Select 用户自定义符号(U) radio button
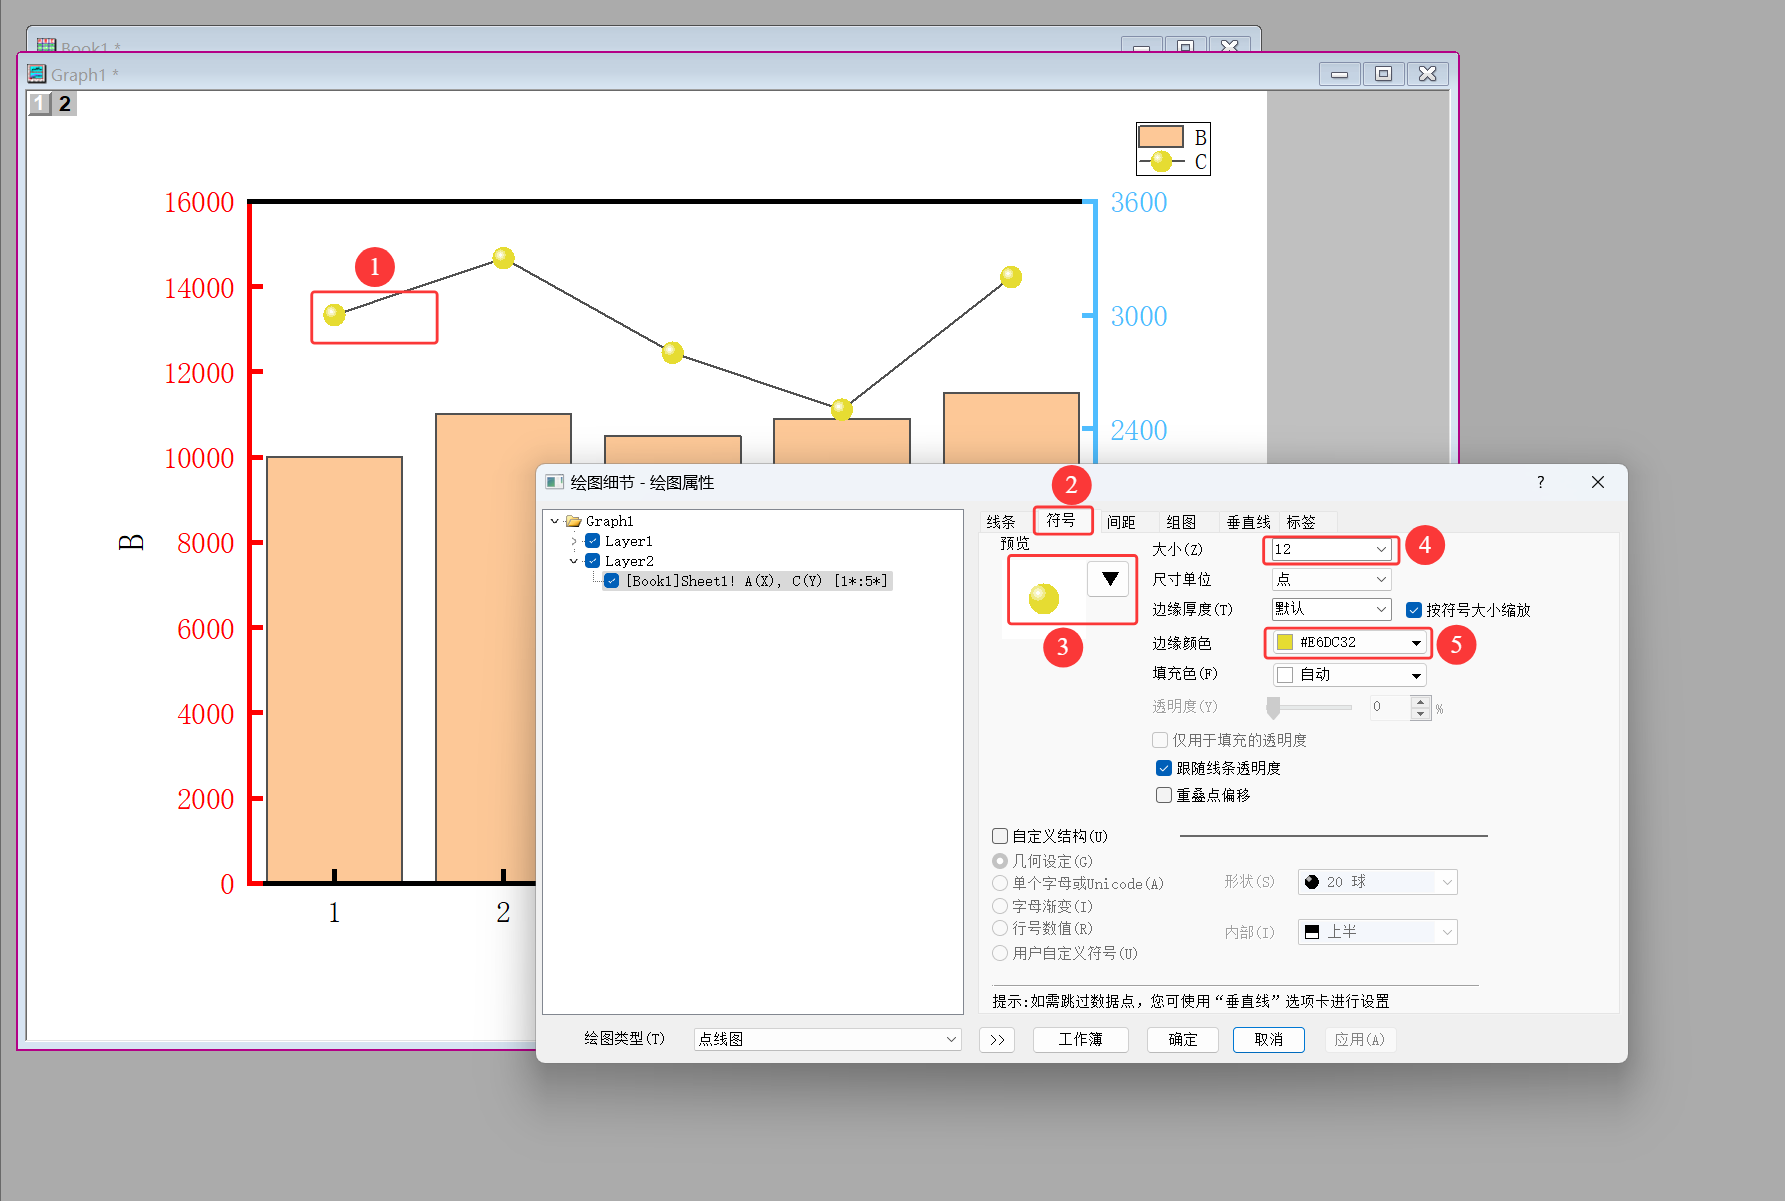Screen dimensions: 1785x1201 (1000, 953)
